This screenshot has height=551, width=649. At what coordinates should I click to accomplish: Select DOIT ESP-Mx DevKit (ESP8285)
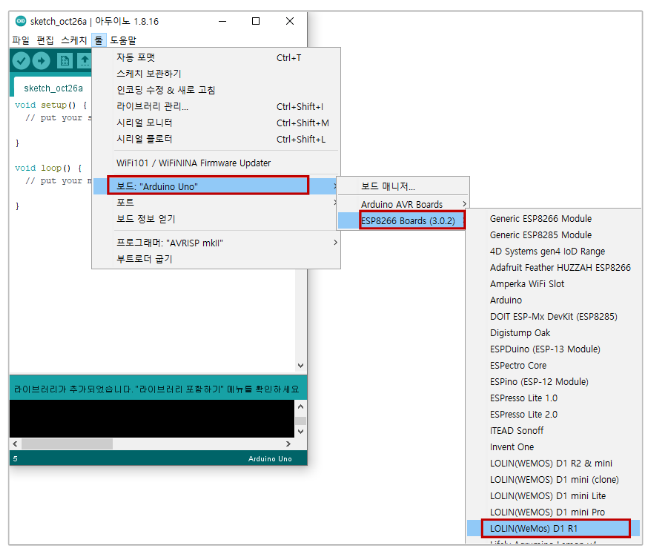[x=554, y=316]
